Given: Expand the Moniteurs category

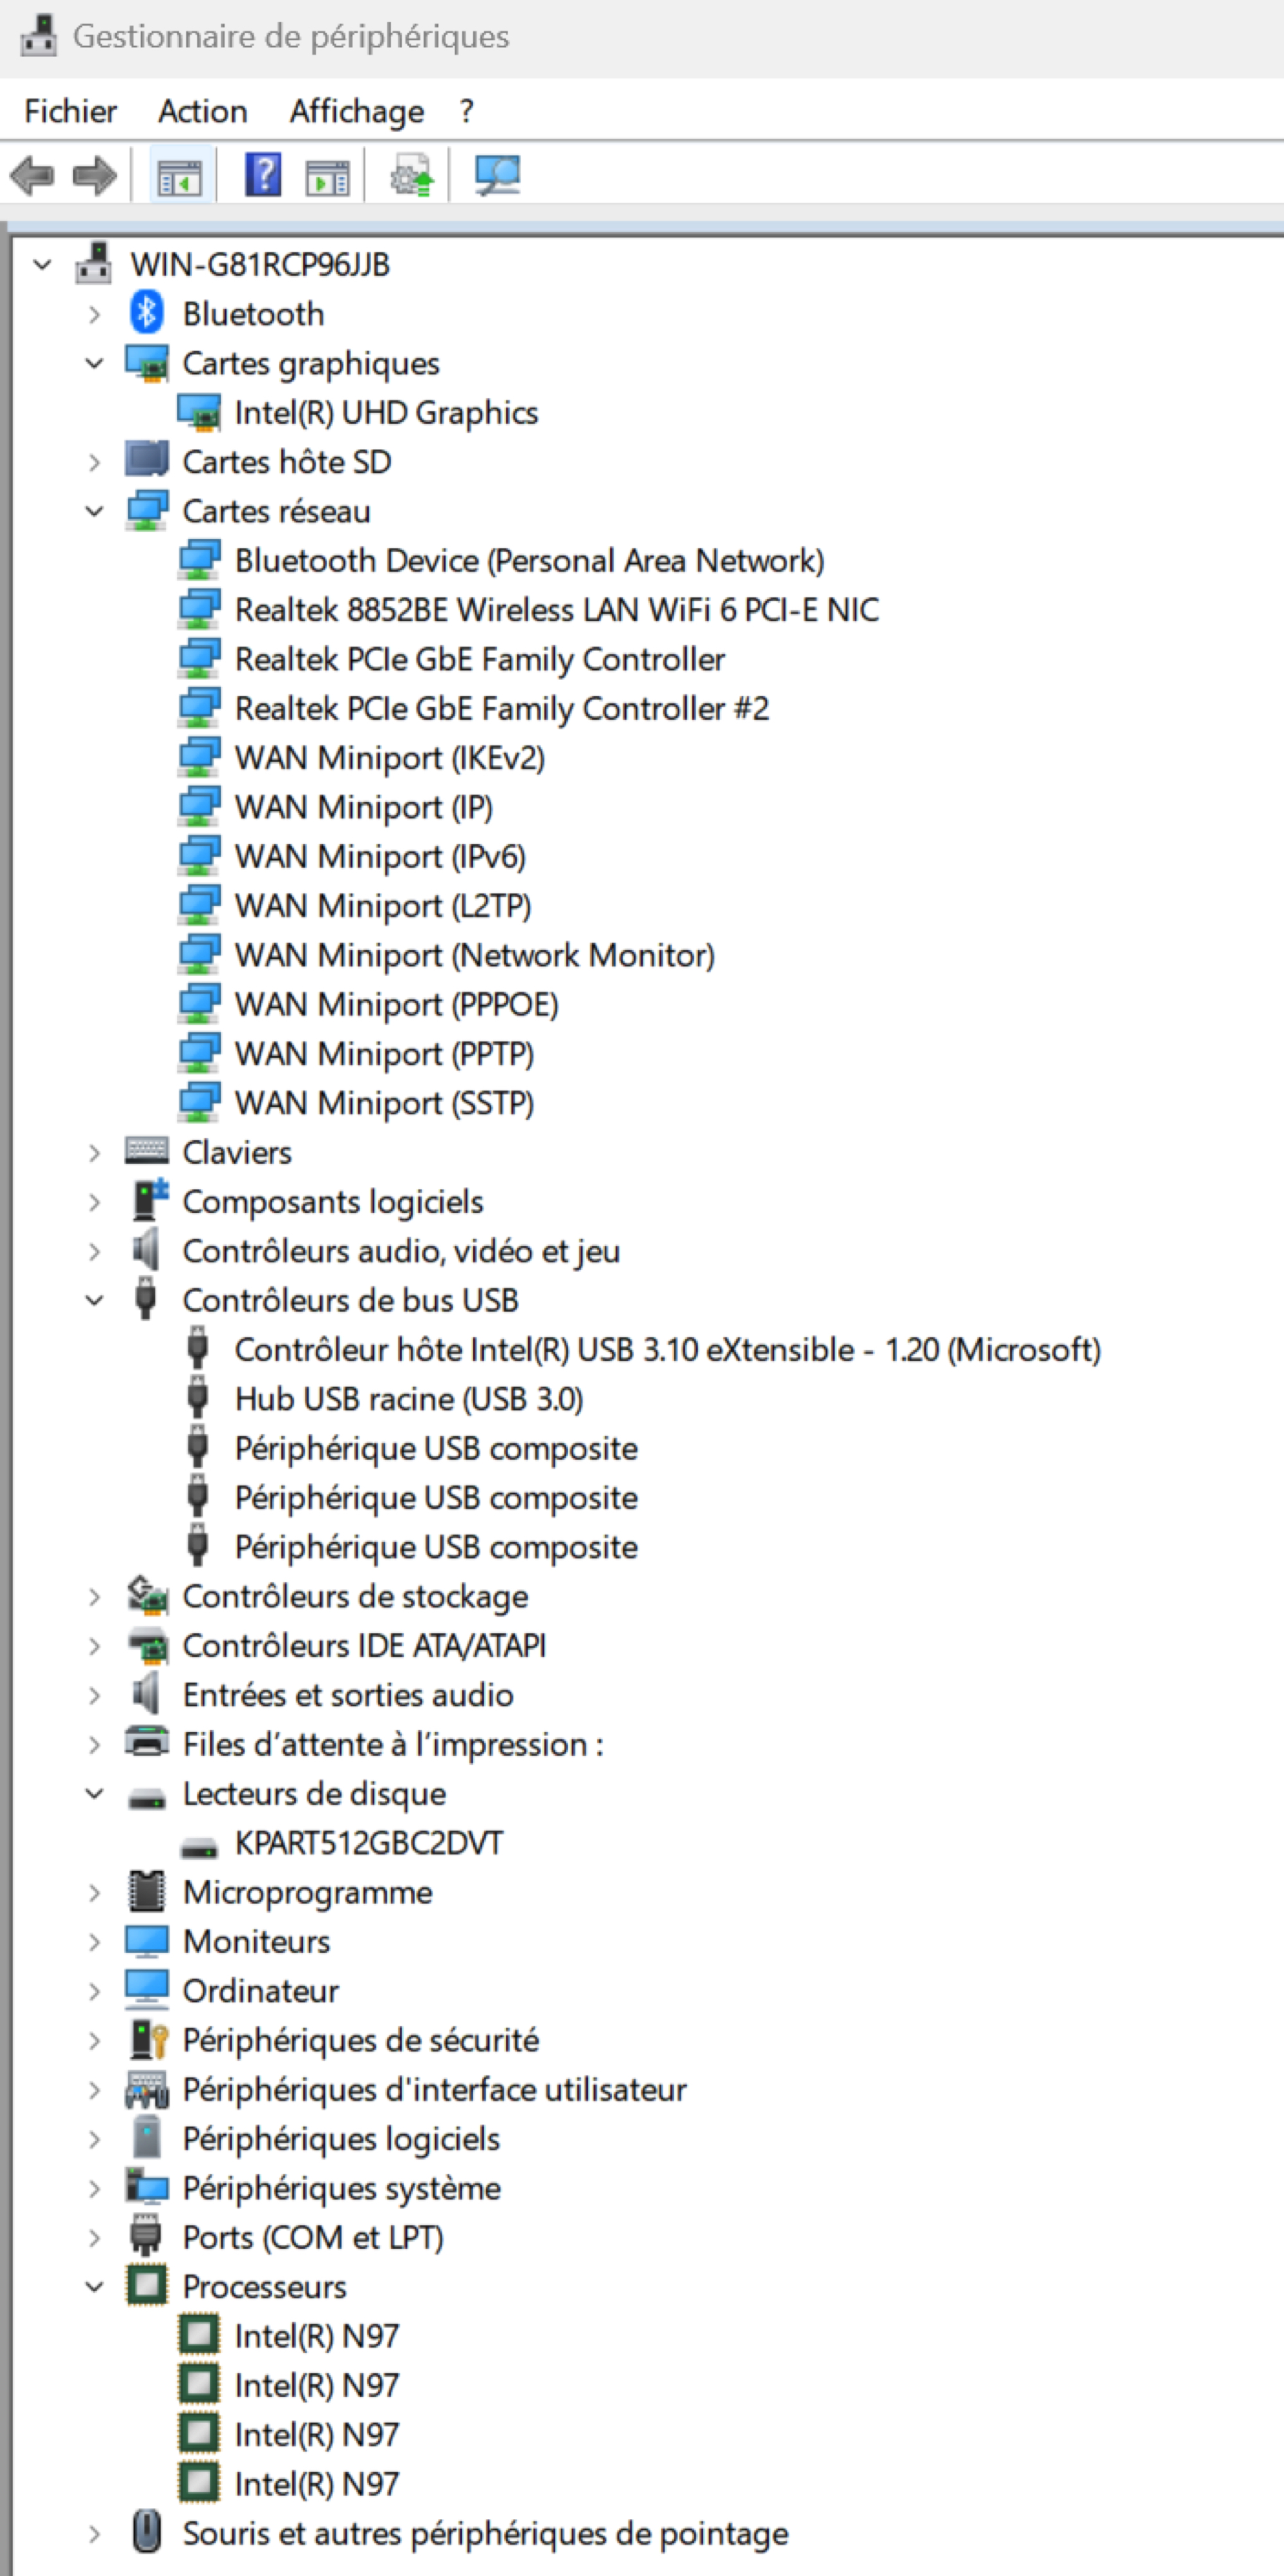Looking at the screenshot, I should (x=94, y=1942).
